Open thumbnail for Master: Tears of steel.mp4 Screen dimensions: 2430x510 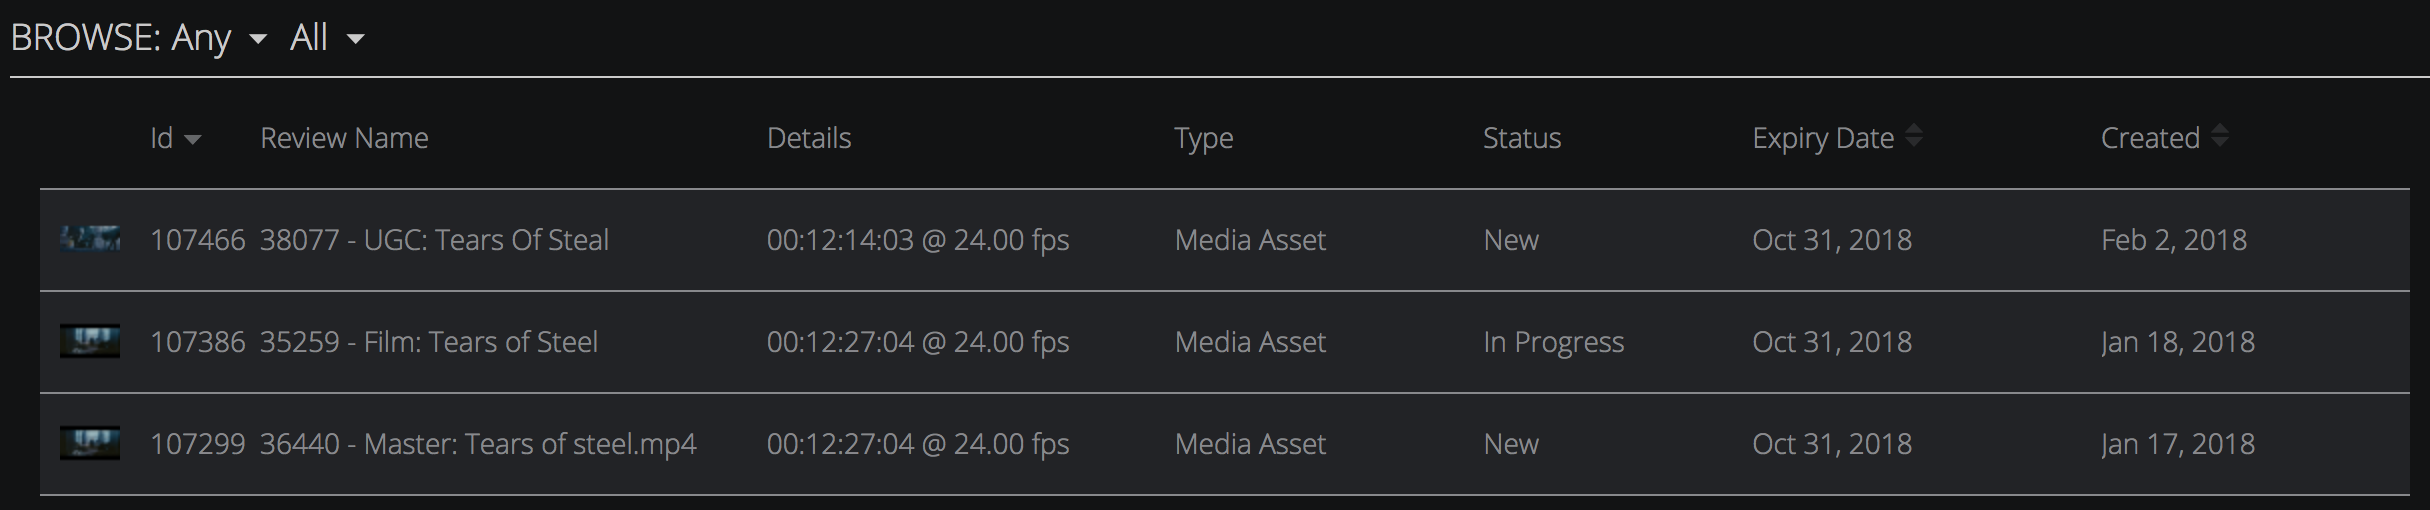[x=90, y=444]
